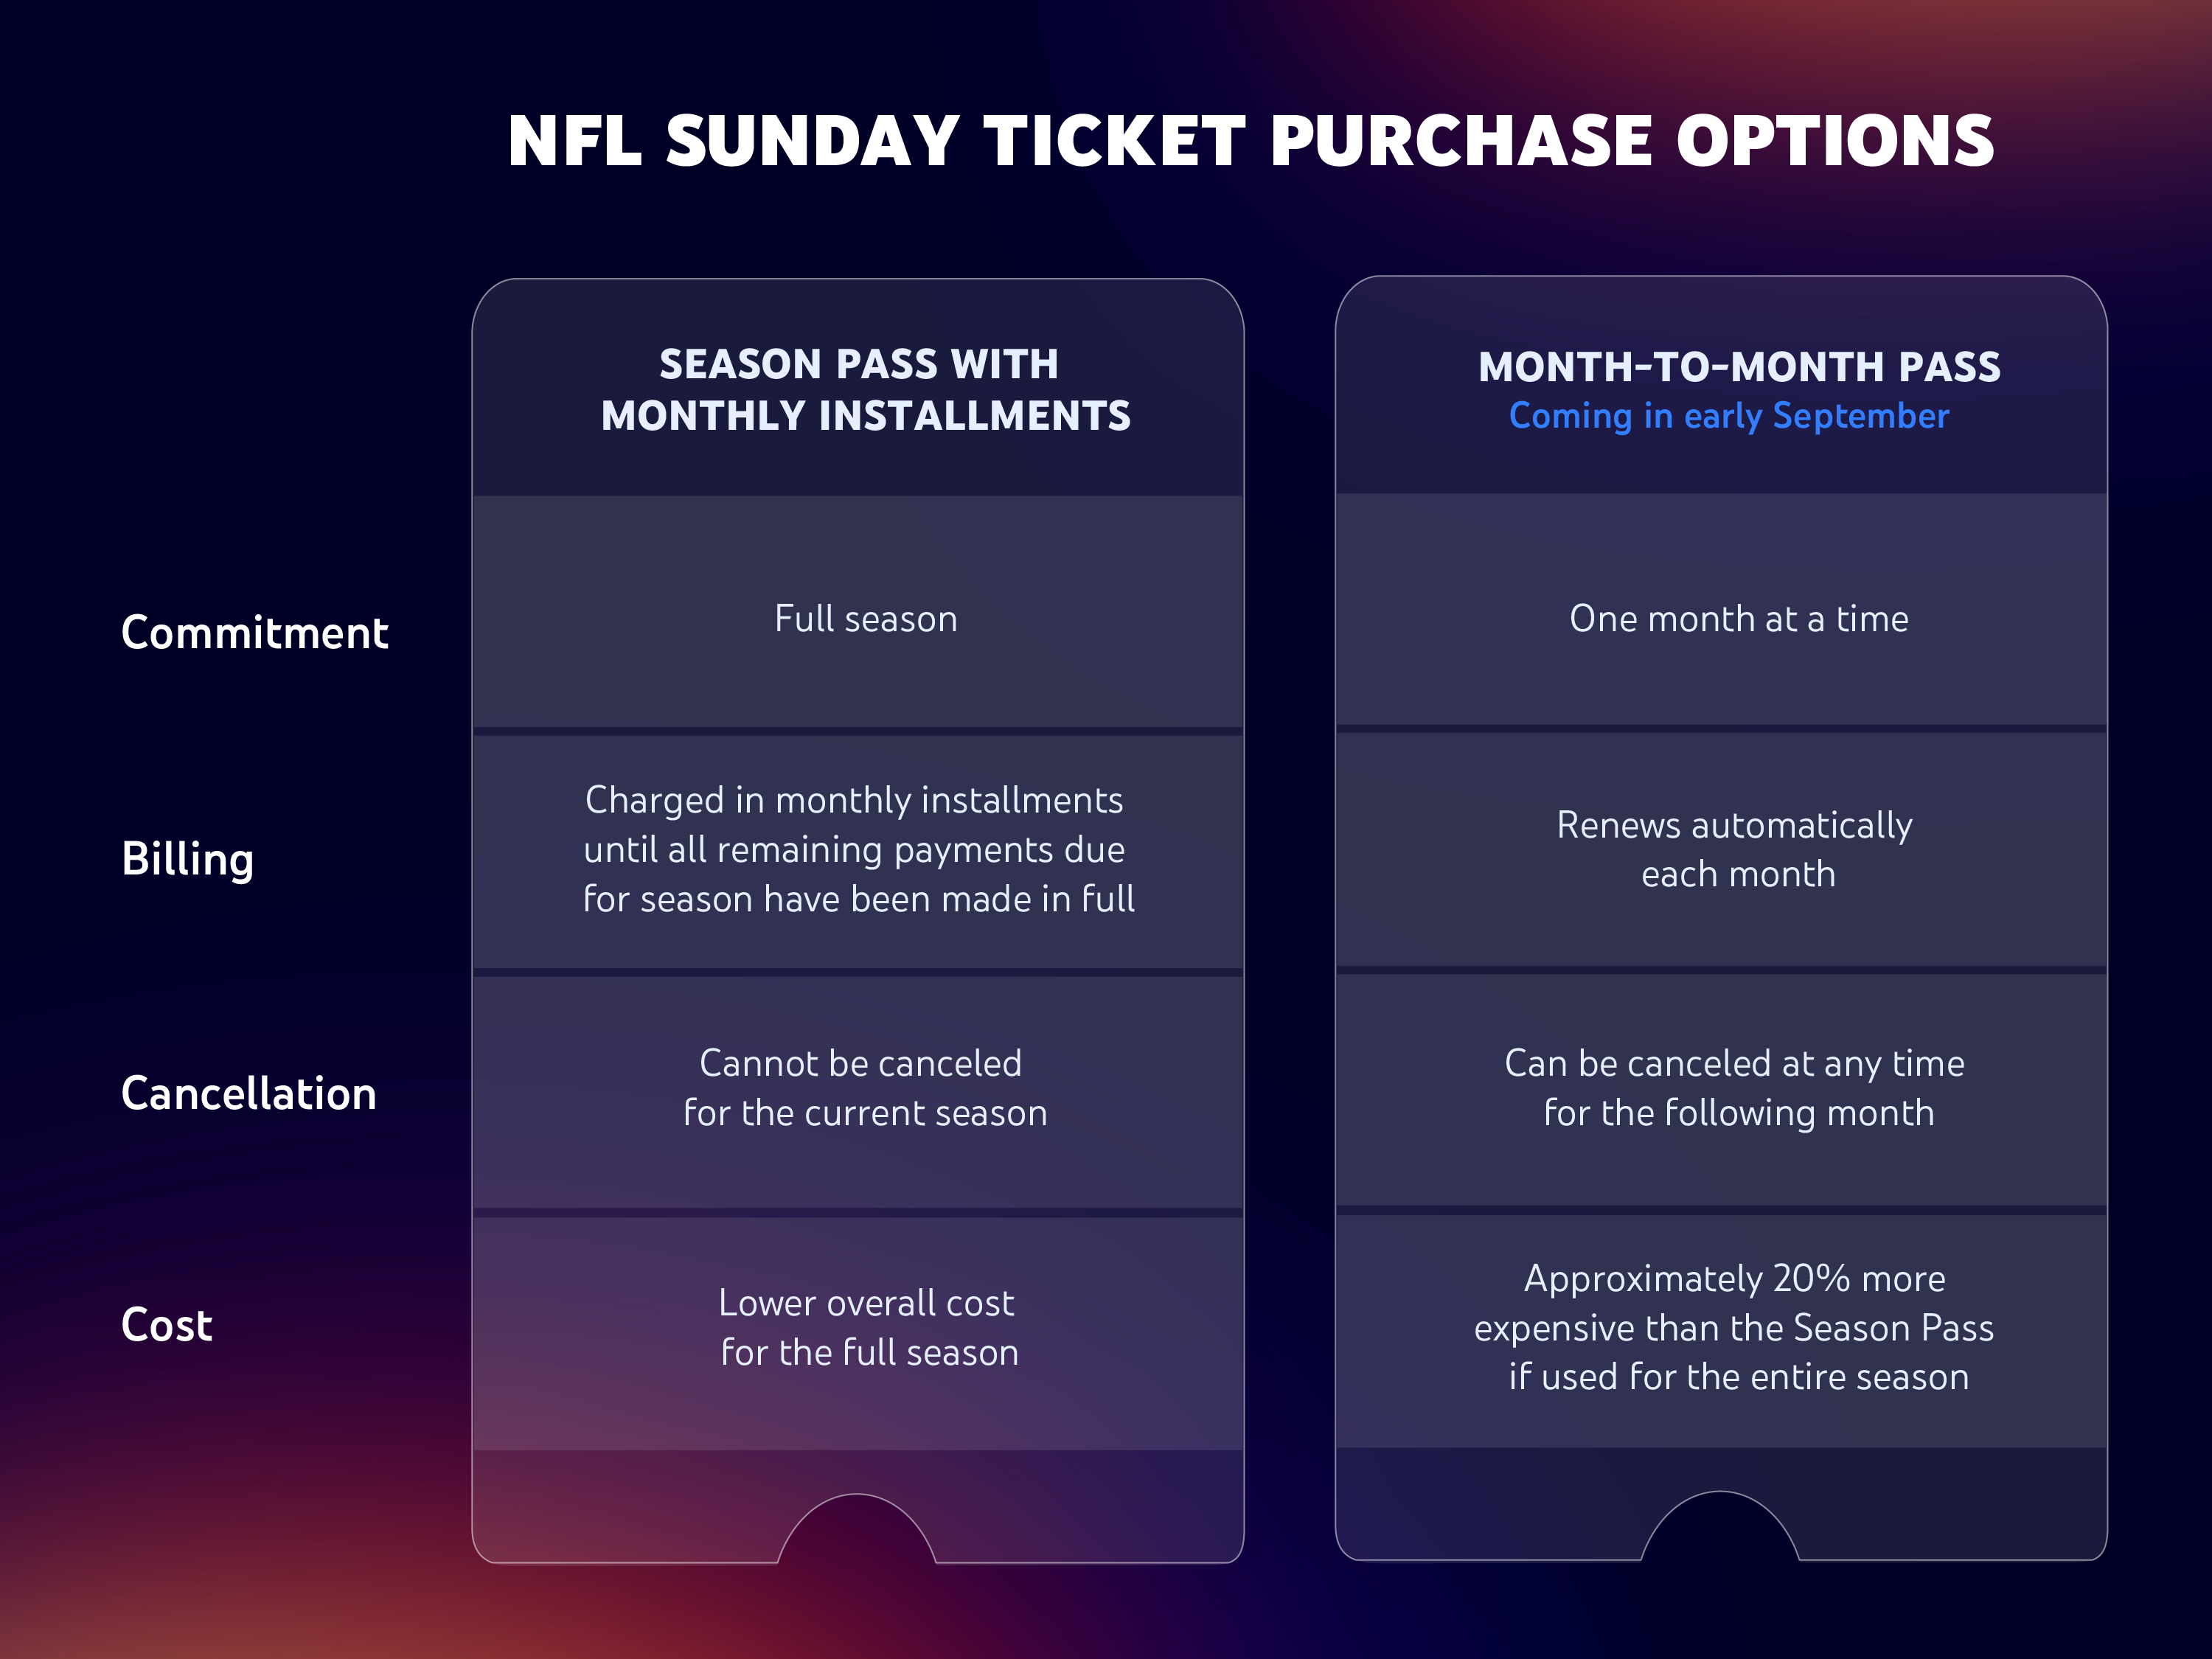Click Can be canceled at any time cell
Screen dimensions: 2212x1659
coord(1735,1088)
